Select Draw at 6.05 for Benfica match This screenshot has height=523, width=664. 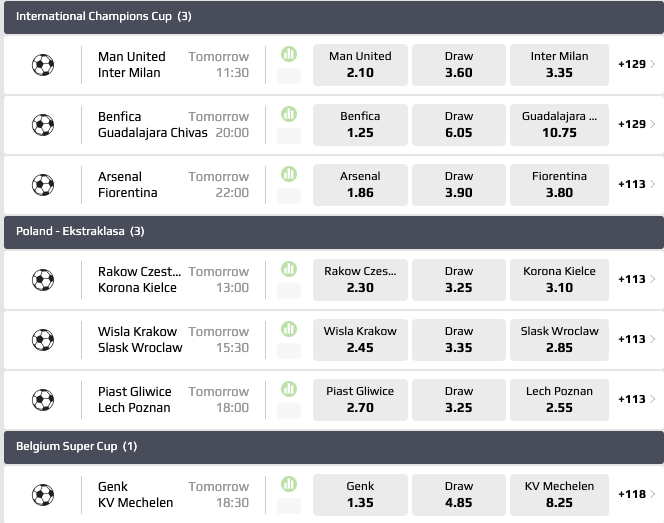pyautogui.click(x=459, y=125)
